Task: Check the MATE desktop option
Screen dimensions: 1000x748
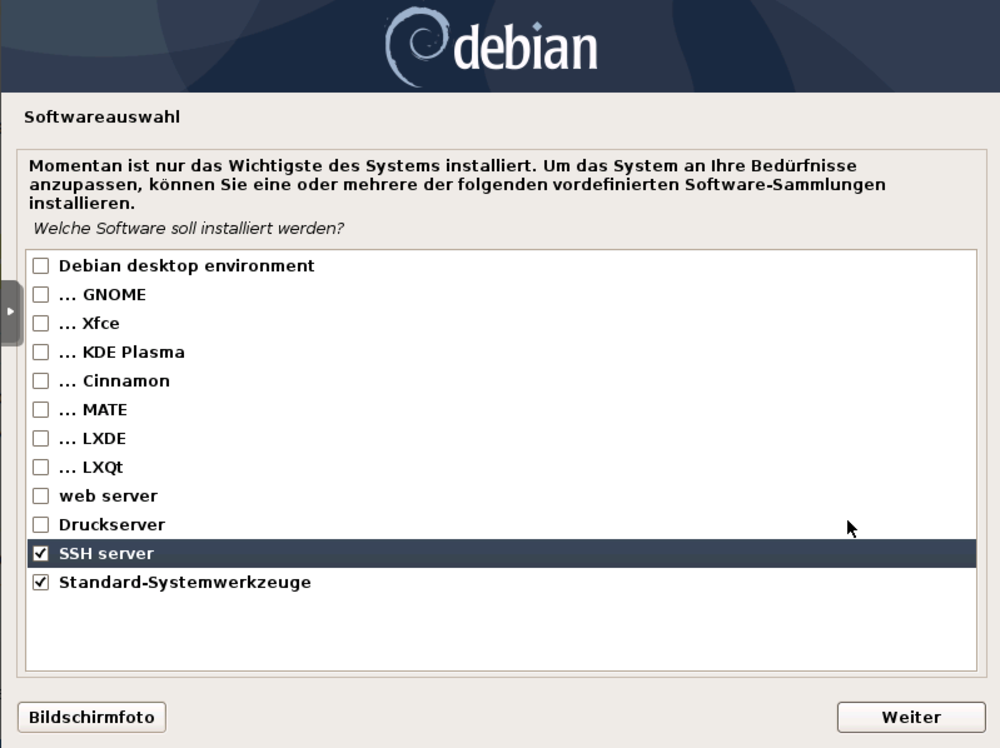Action: [x=41, y=409]
